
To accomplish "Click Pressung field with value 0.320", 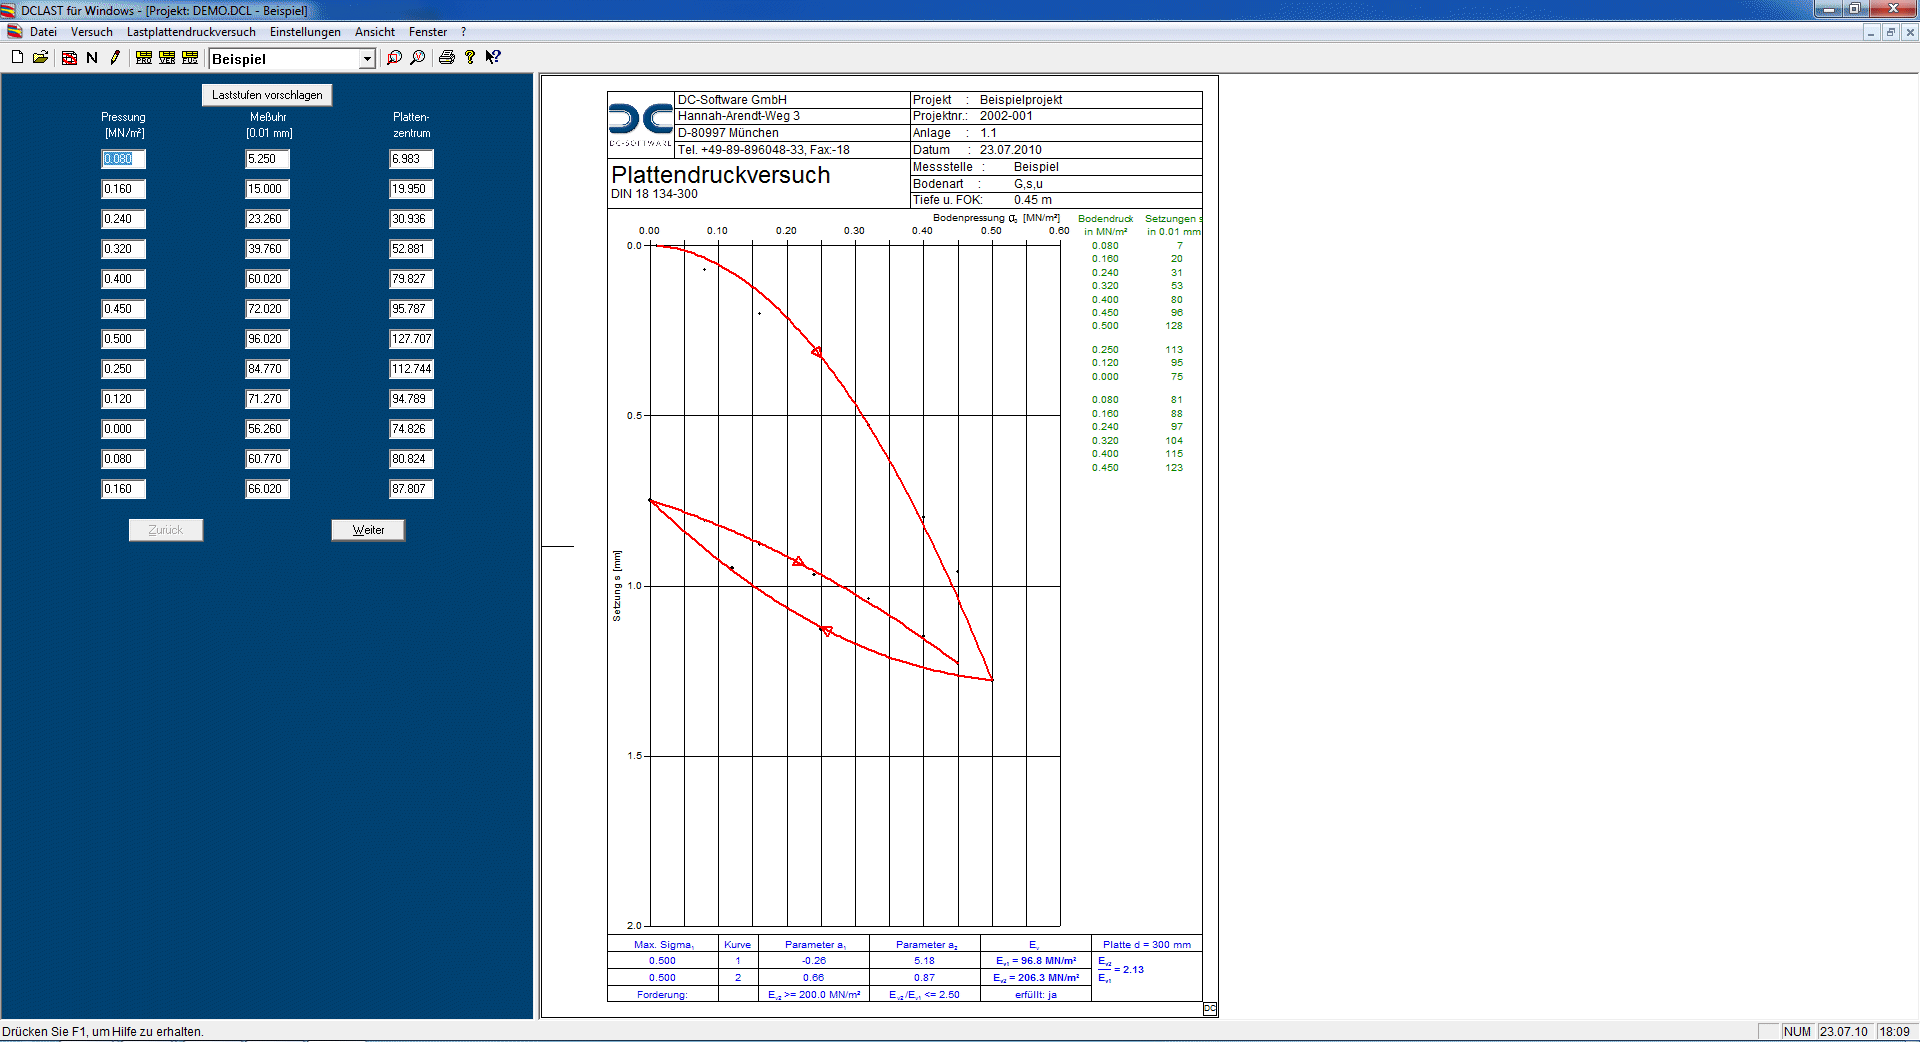I will point(124,249).
